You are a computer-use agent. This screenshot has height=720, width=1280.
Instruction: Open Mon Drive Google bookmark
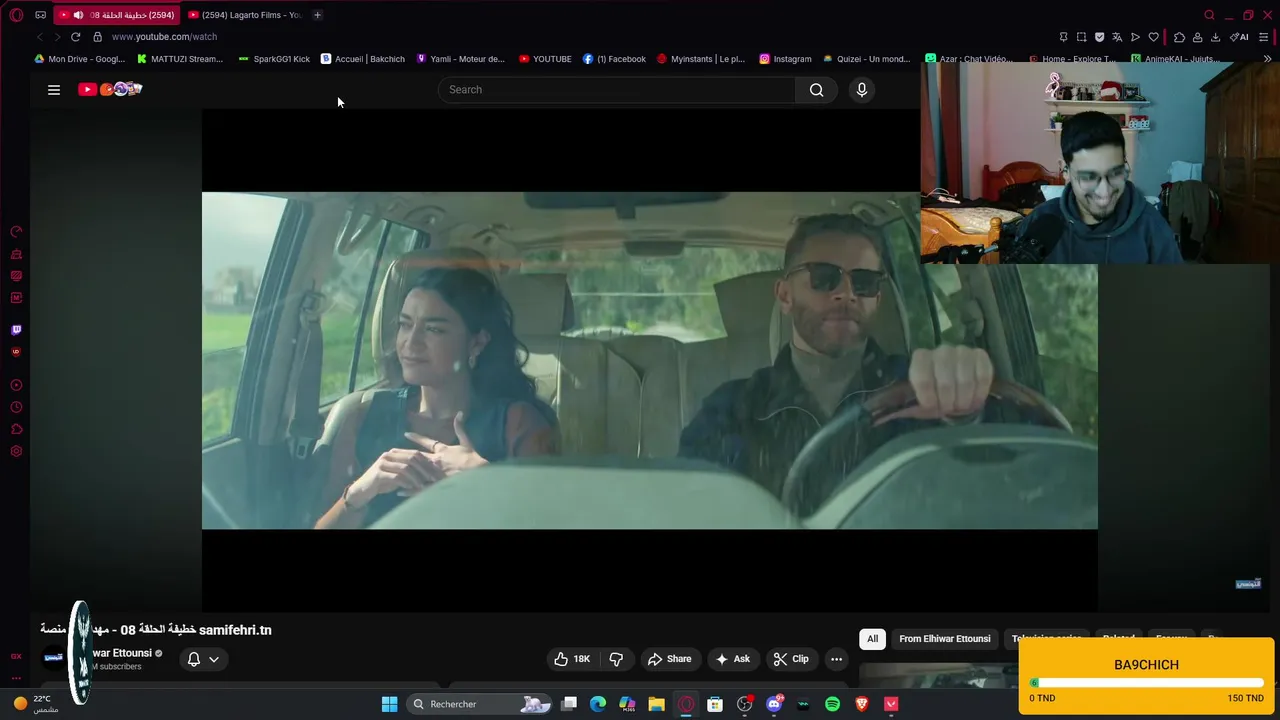tap(80, 59)
